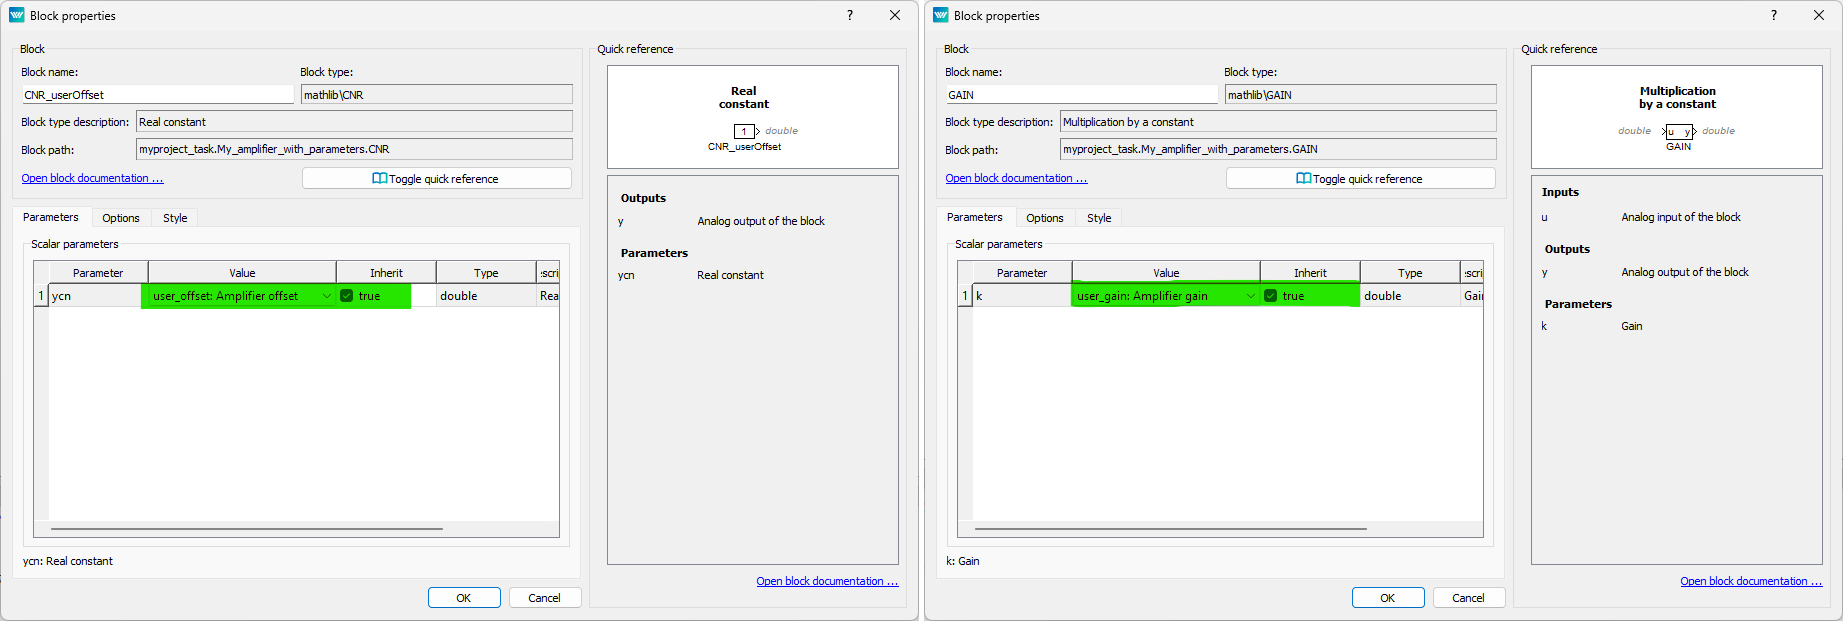1843x621 pixels.
Task: Toggle quick reference in the CNR dialog
Action: [436, 178]
